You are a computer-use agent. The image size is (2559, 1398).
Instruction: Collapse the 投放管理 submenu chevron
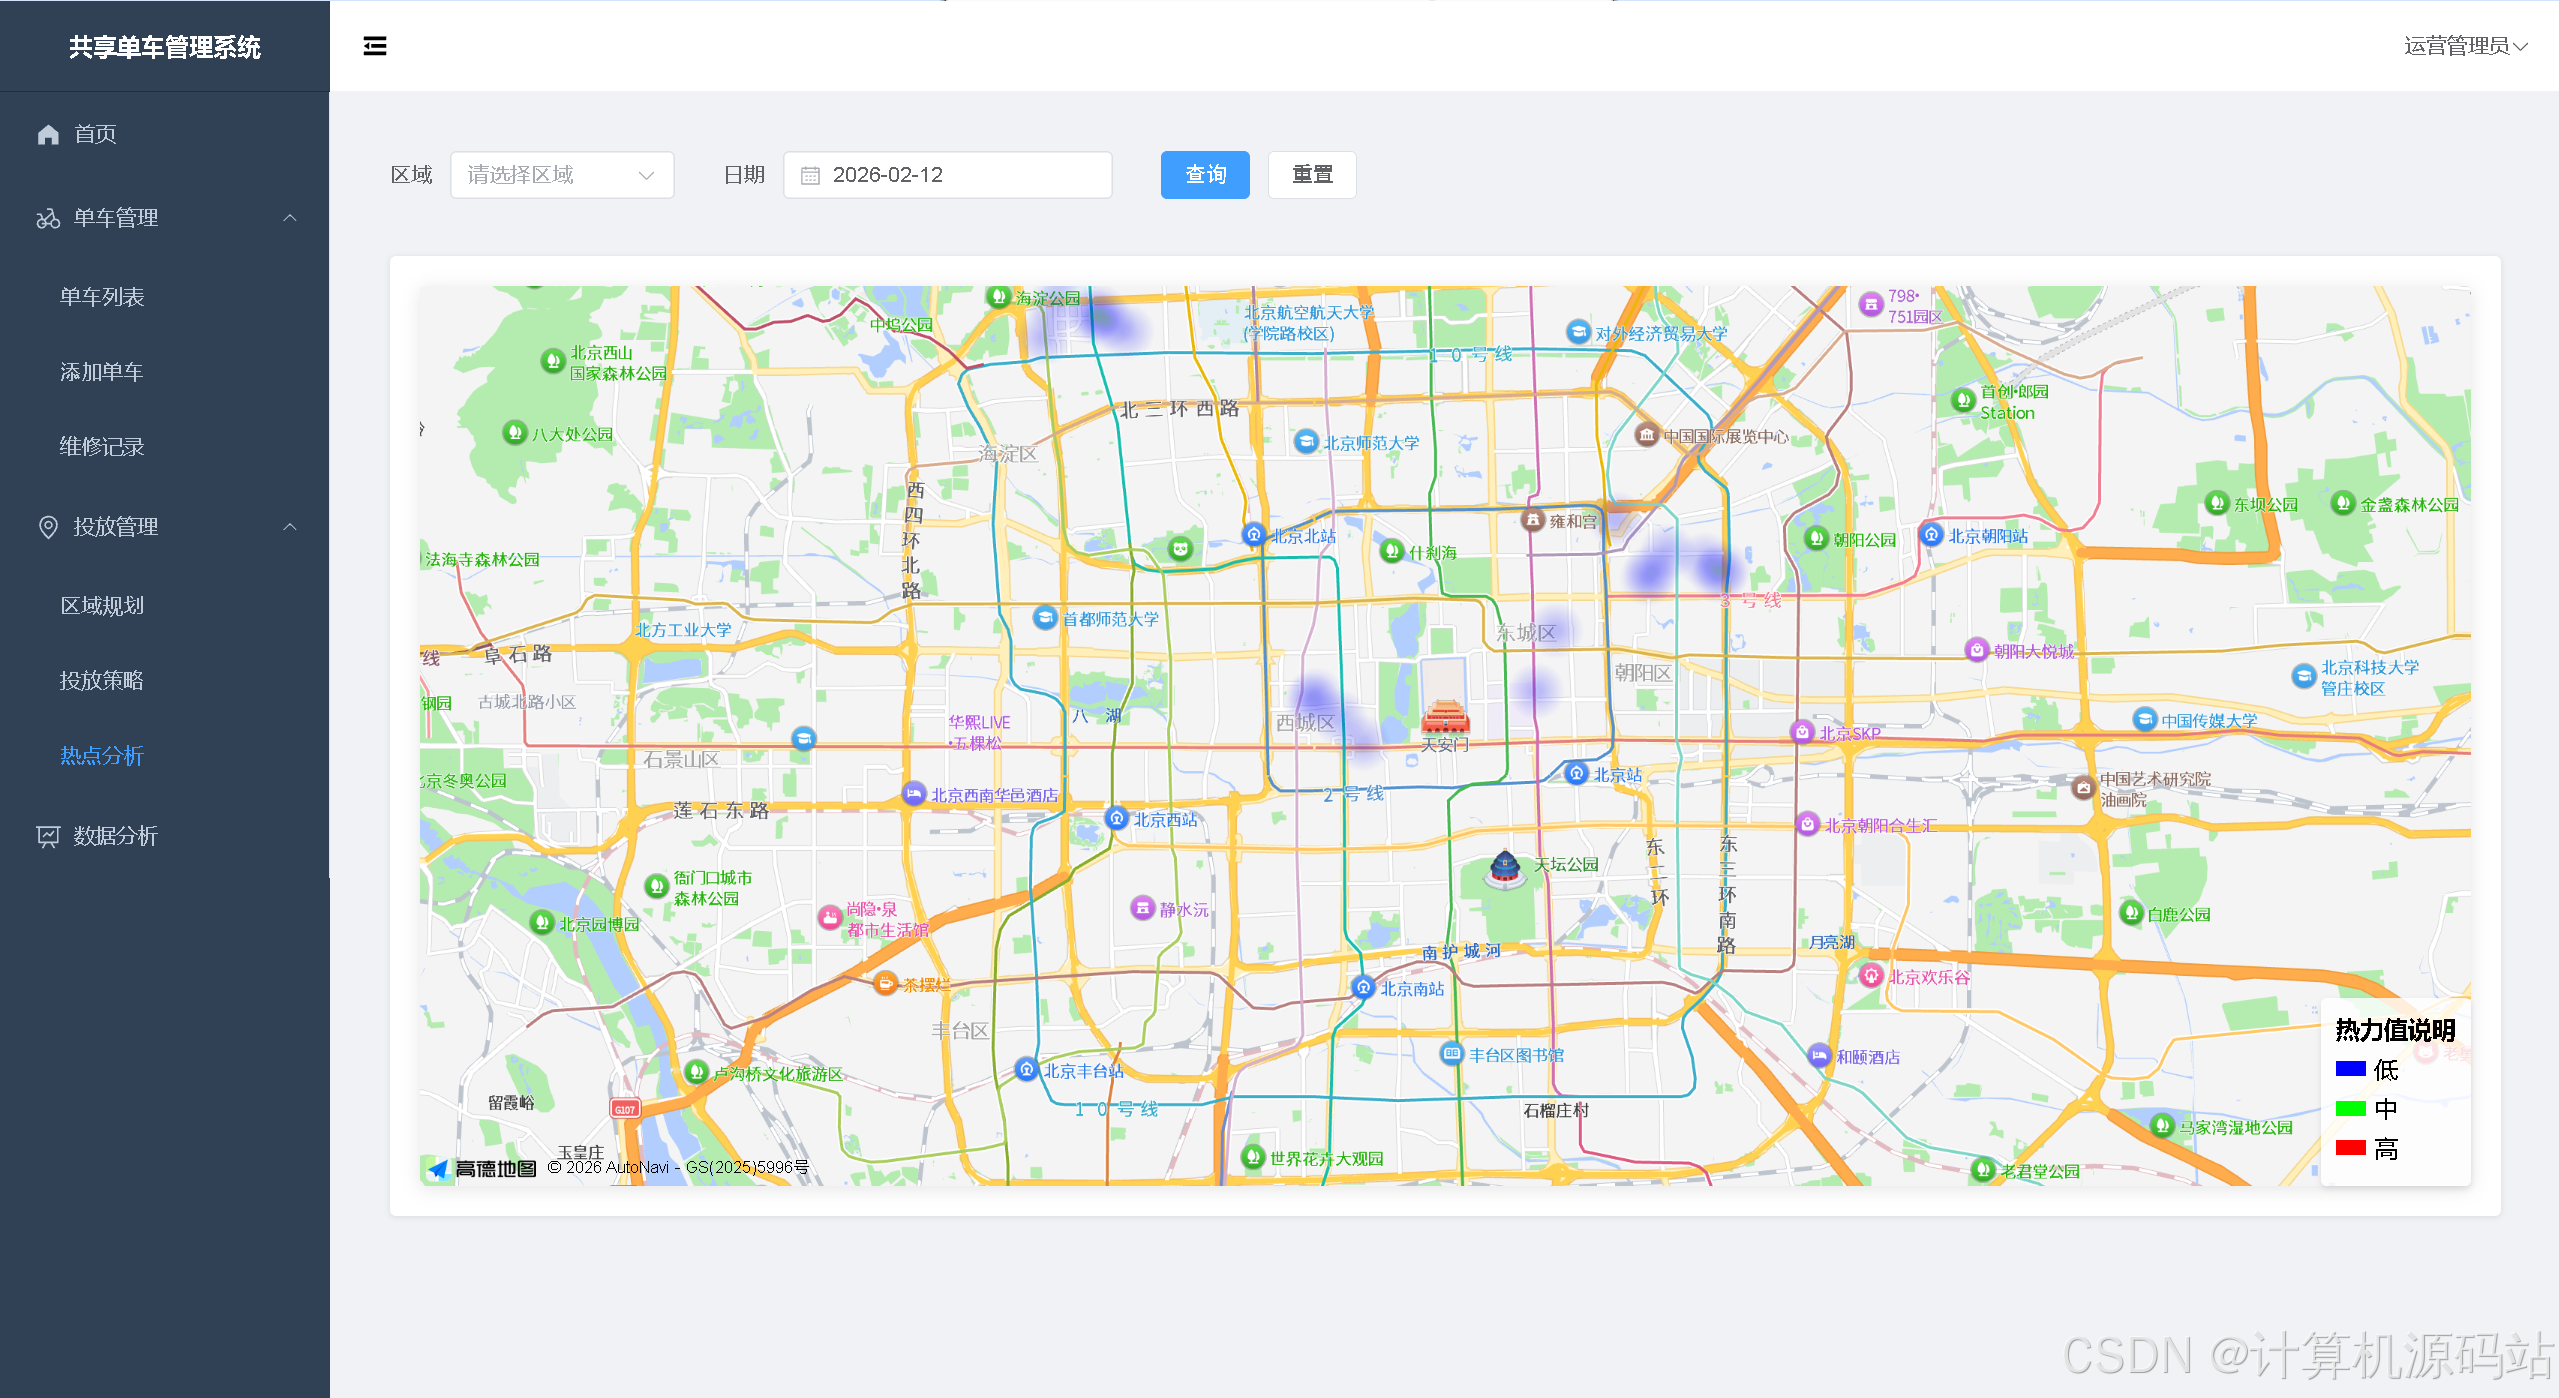(290, 527)
